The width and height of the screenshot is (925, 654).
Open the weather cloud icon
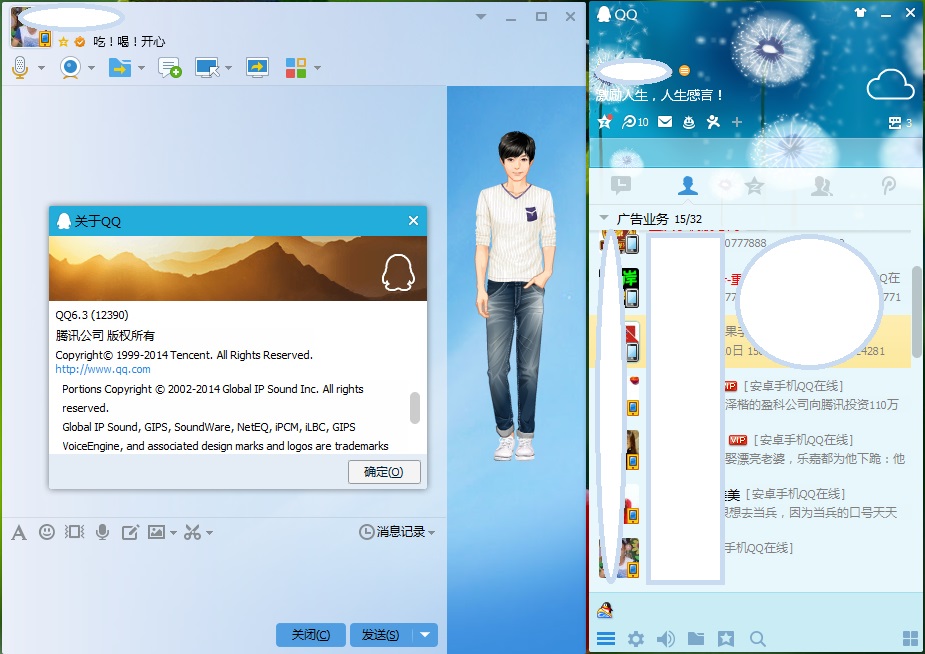(890, 86)
